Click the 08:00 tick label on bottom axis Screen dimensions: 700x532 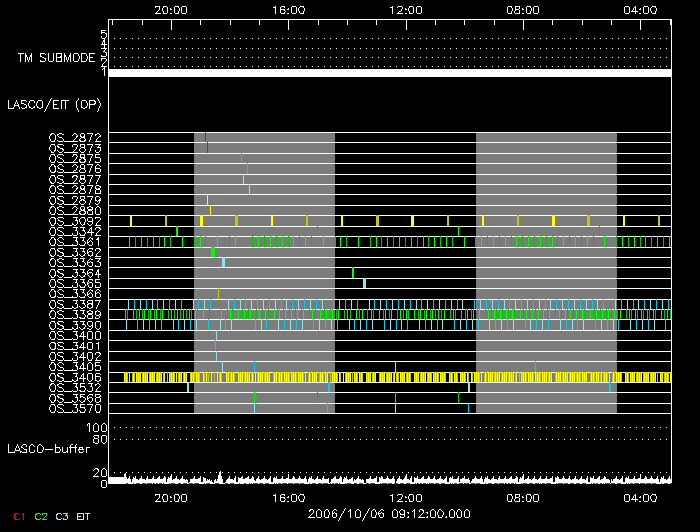pos(523,497)
